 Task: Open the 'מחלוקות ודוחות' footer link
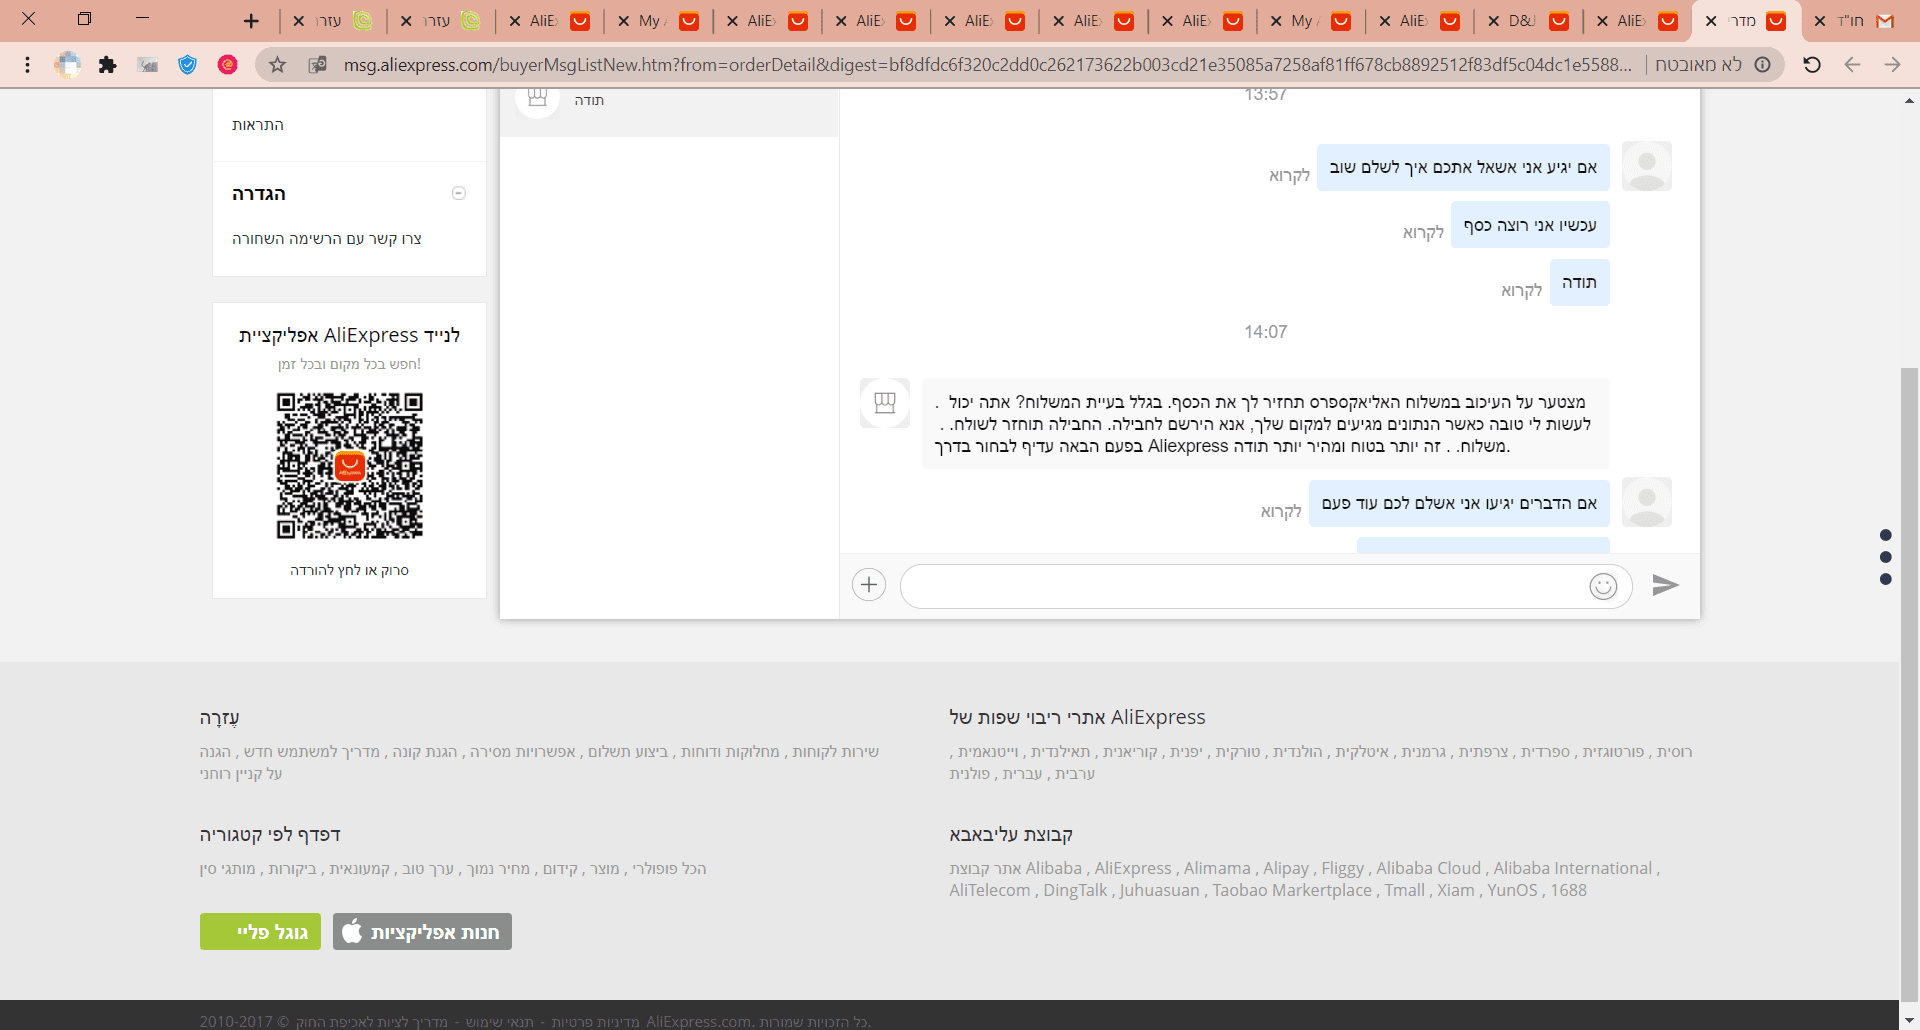730,752
